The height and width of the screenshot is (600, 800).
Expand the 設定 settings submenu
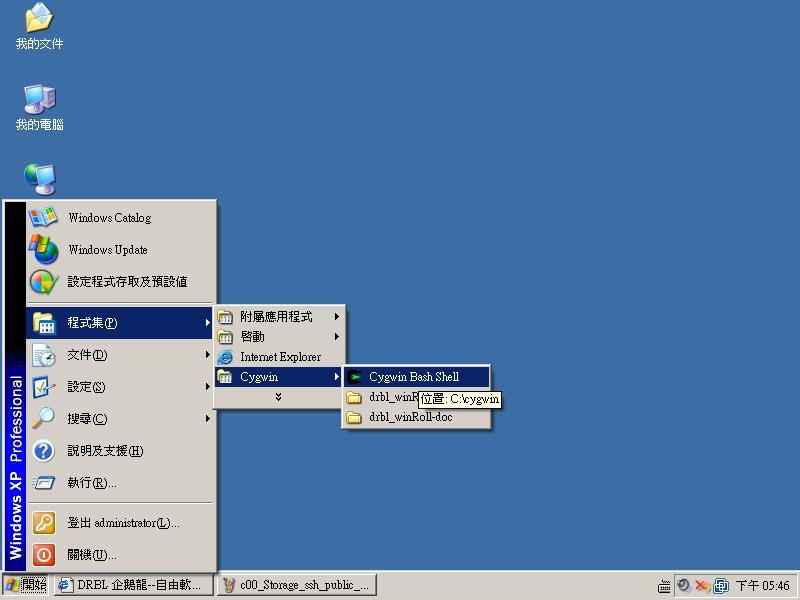tap(86, 387)
